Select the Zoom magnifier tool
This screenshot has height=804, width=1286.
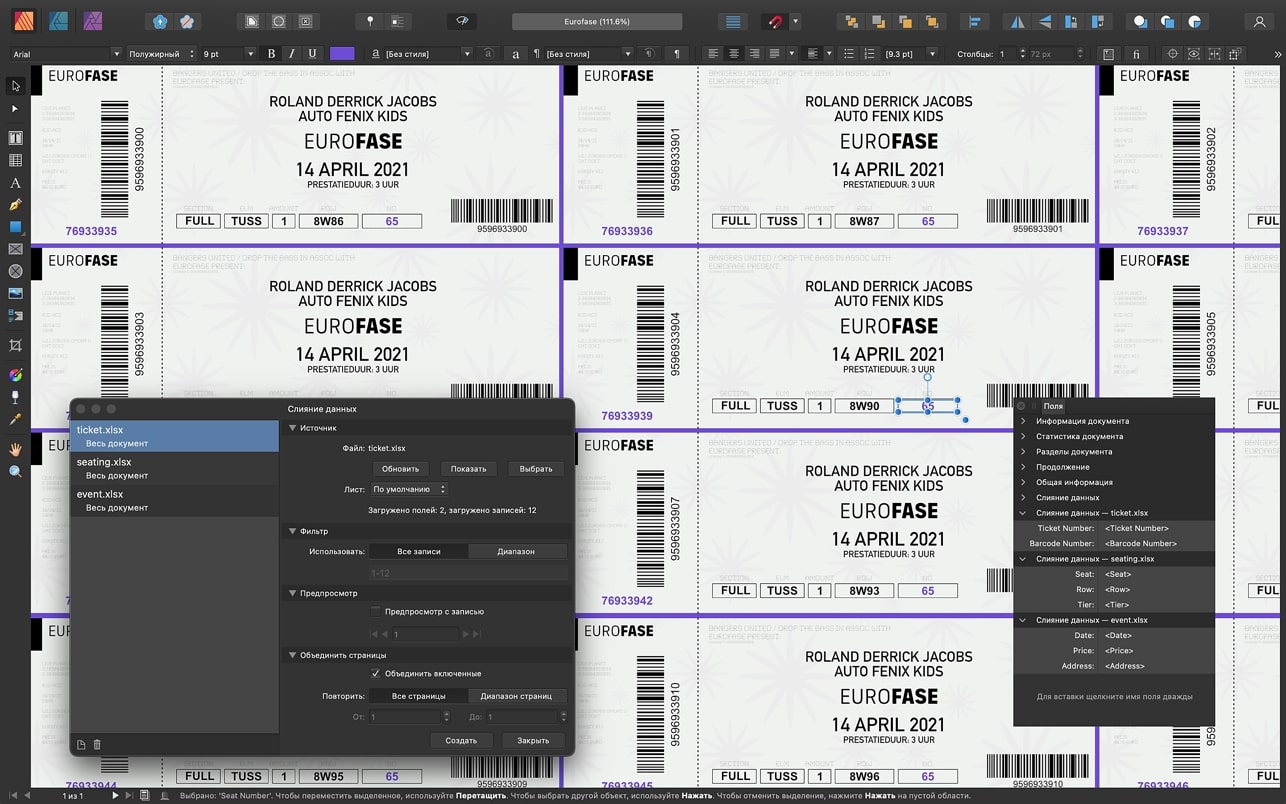pos(15,471)
